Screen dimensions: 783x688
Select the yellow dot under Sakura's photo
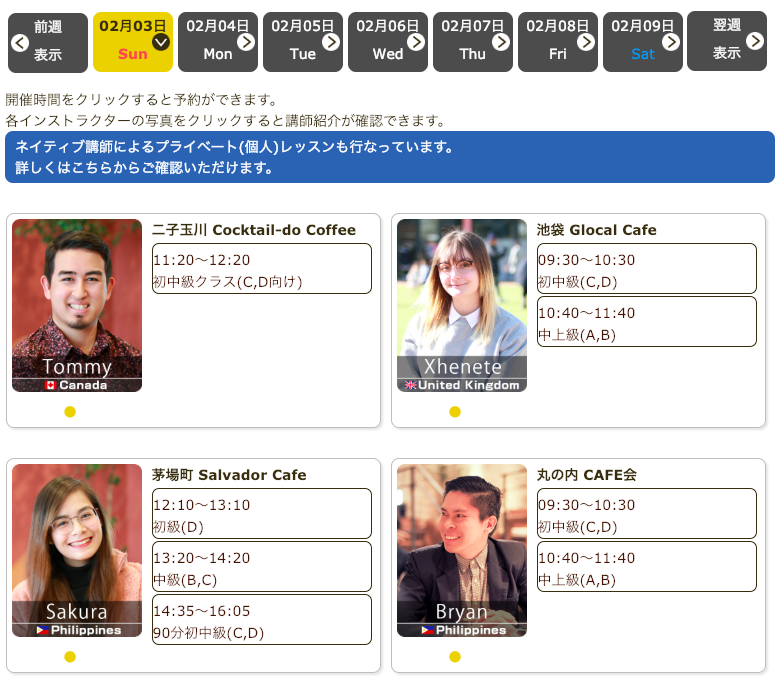[70, 657]
